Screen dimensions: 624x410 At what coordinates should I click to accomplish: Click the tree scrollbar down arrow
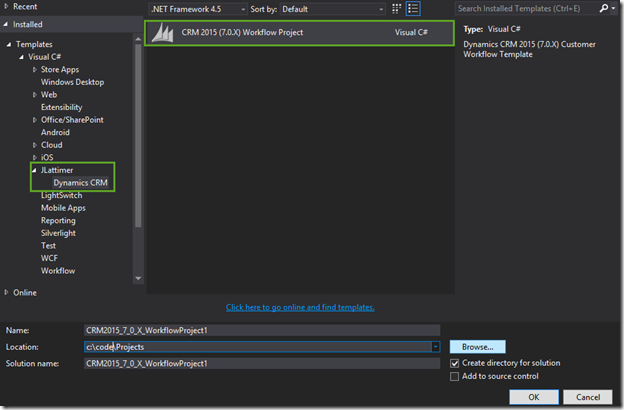138,278
